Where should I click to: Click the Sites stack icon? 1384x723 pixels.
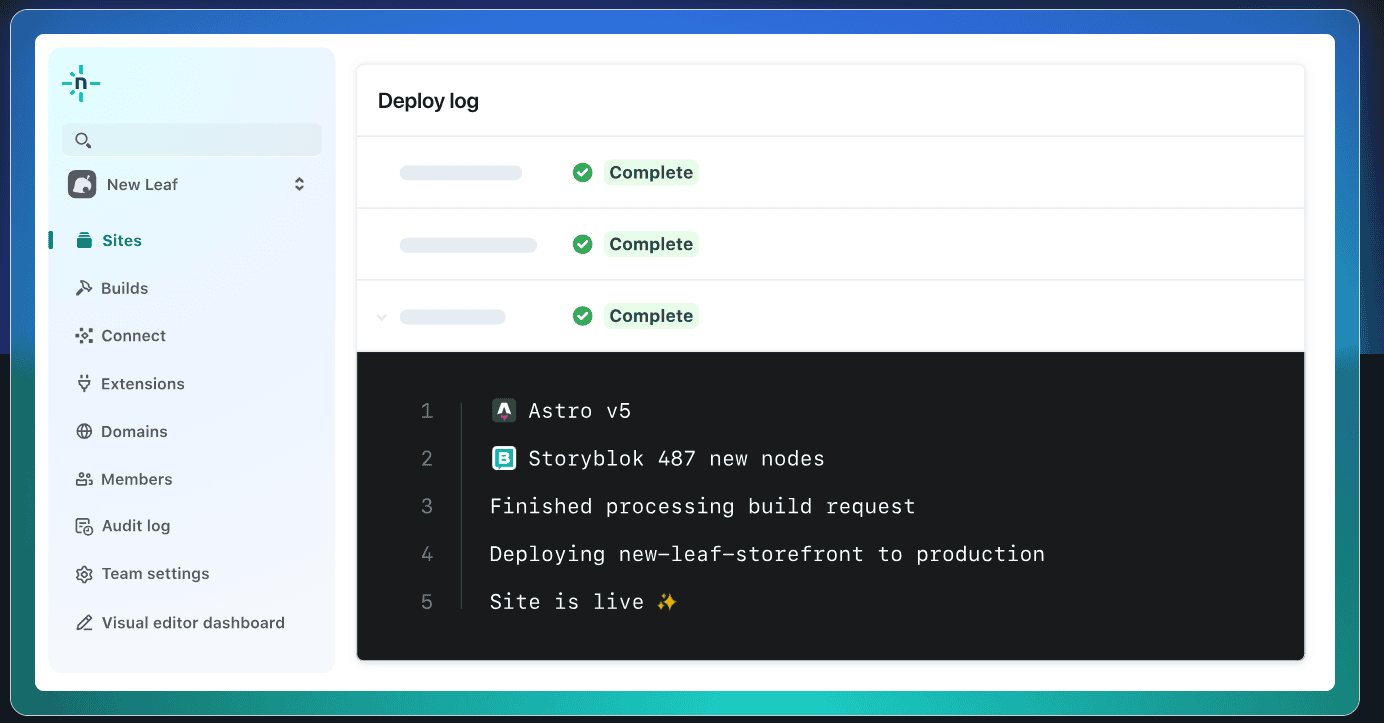(84, 240)
